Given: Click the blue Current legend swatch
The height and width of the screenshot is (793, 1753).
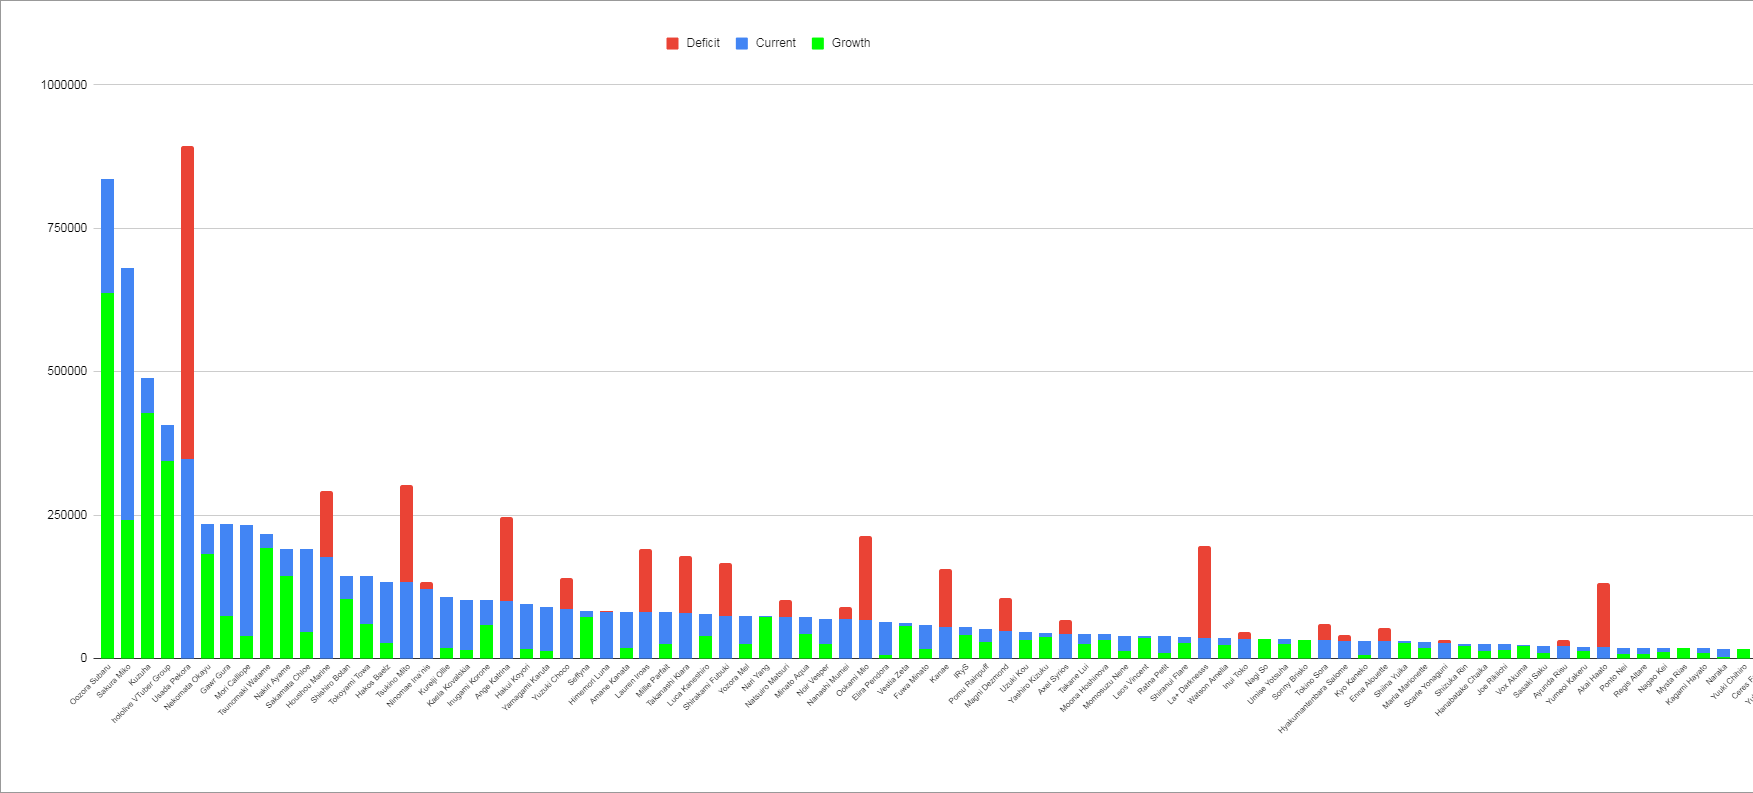Looking at the screenshot, I should 742,43.
